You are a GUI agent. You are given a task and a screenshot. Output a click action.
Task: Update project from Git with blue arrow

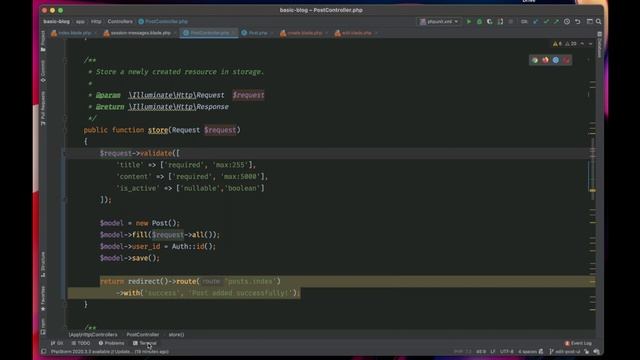535,22
